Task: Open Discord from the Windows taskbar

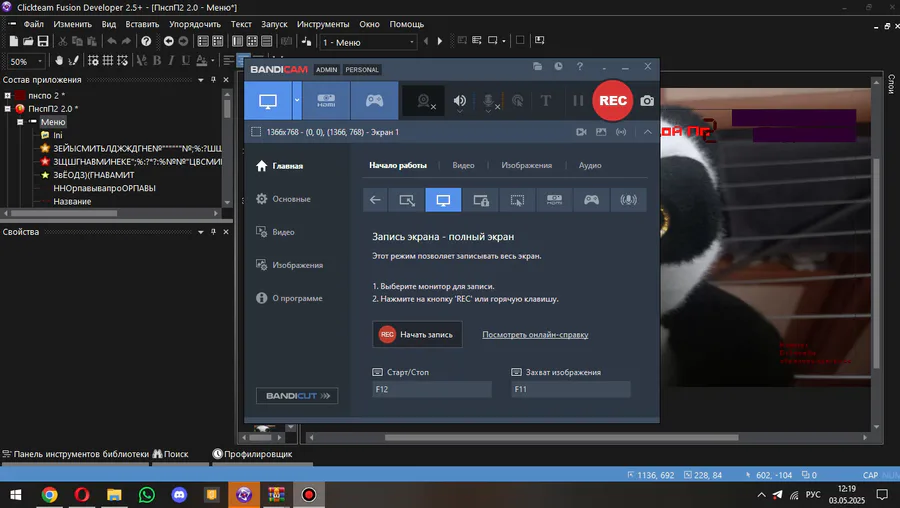Action: pyautogui.click(x=179, y=494)
